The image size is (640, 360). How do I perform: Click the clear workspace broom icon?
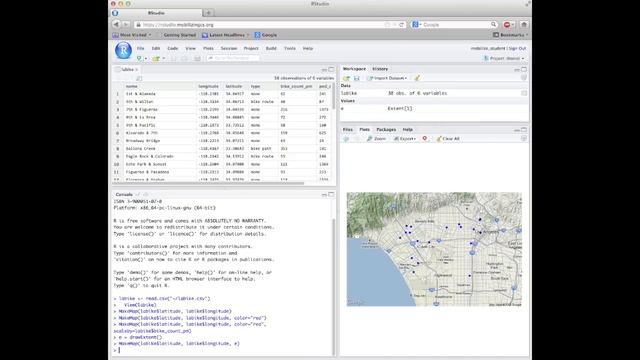(417, 78)
